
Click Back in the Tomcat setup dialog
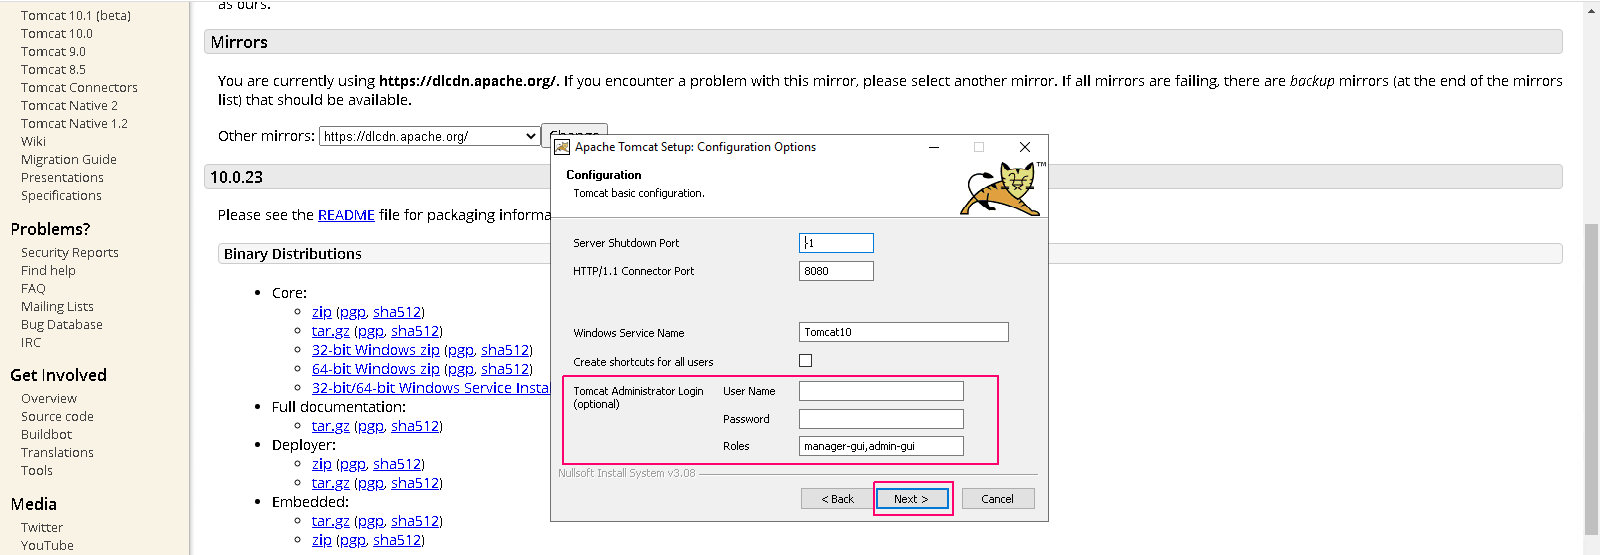point(838,499)
